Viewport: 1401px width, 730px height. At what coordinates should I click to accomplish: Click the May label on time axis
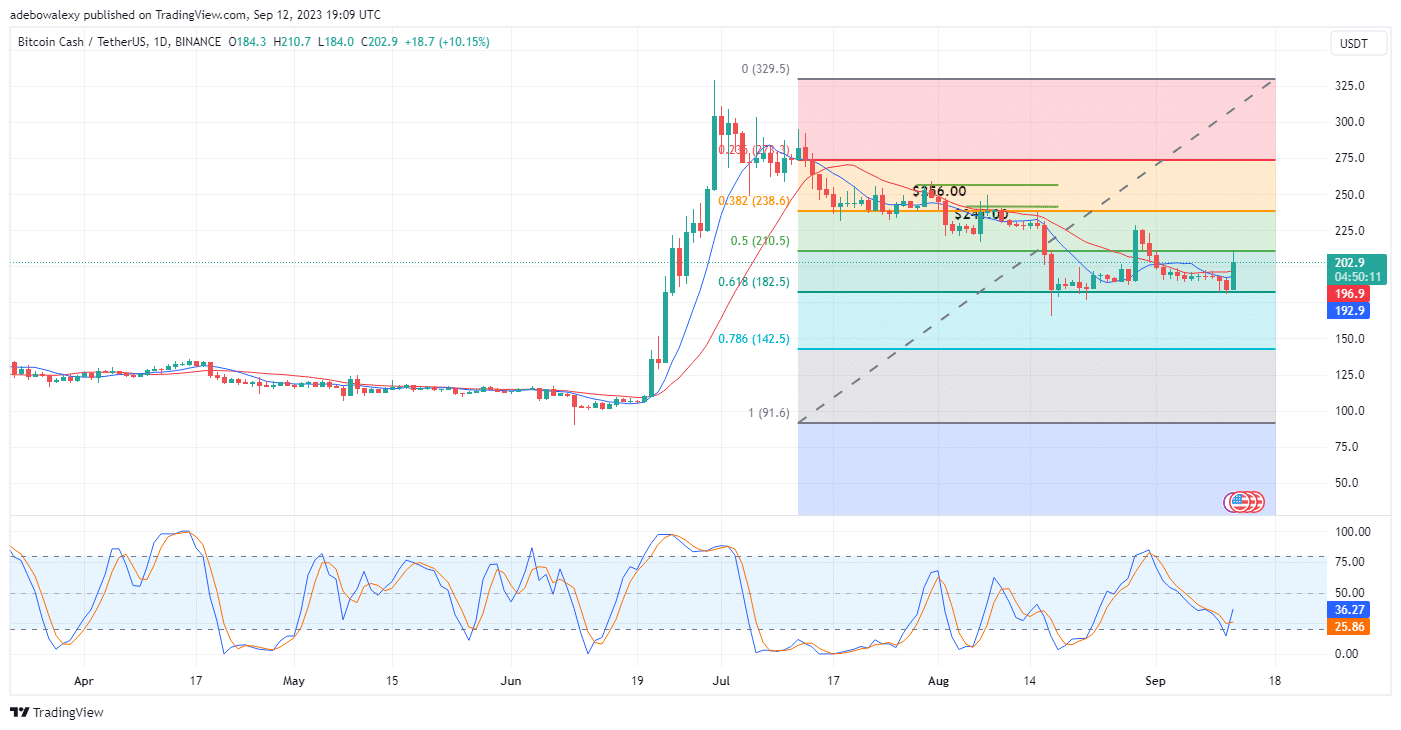tap(293, 681)
